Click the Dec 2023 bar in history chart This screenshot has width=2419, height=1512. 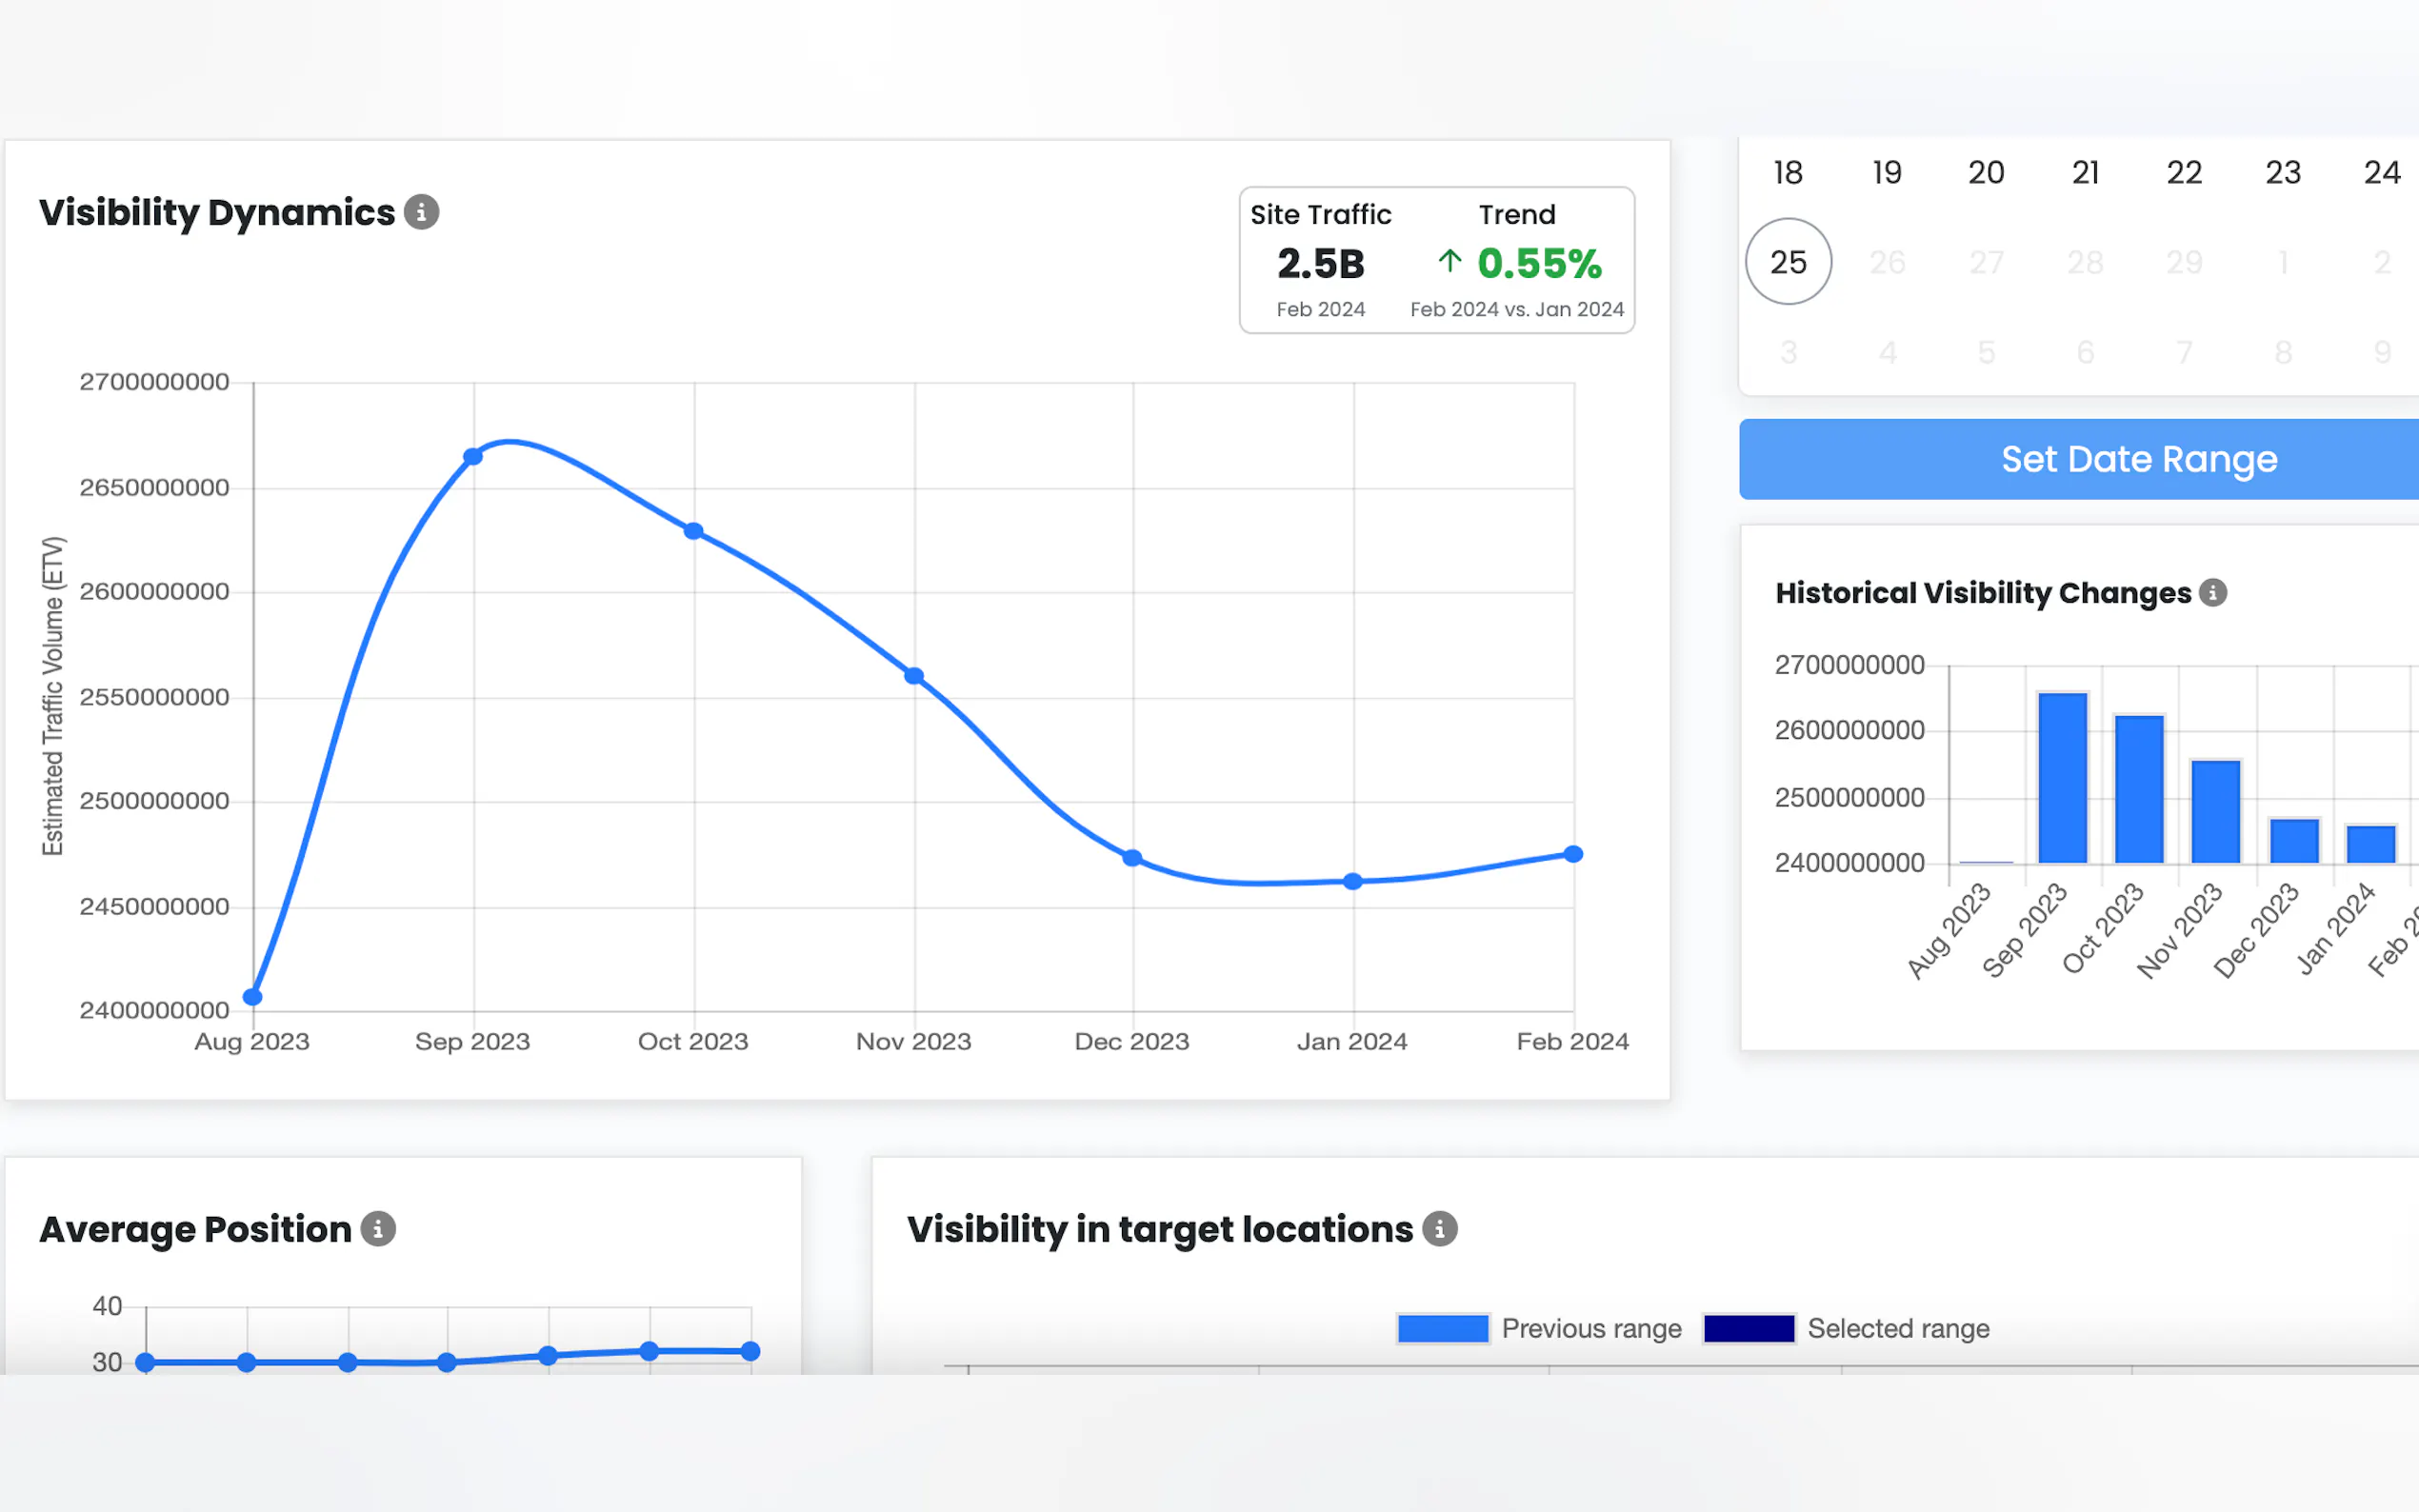click(x=2294, y=840)
